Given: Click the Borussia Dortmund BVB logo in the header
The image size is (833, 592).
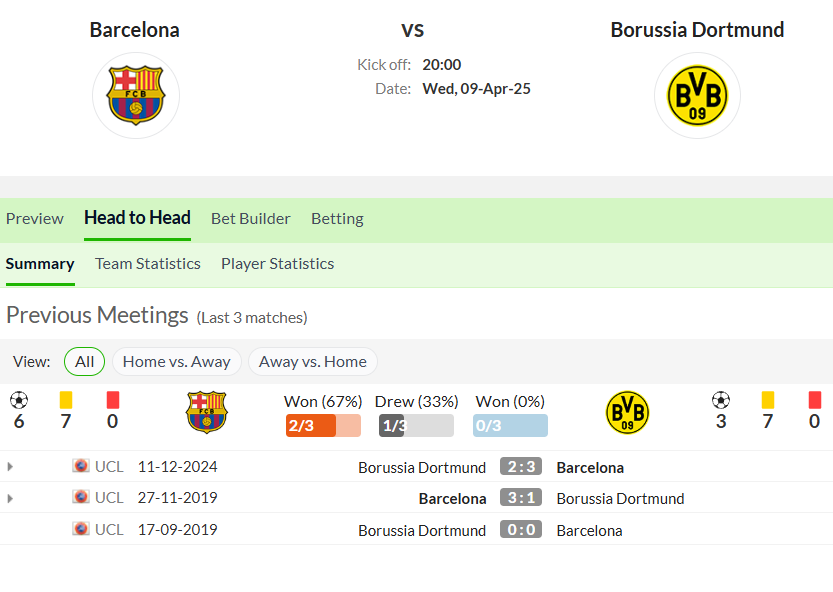Looking at the screenshot, I should 697,96.
